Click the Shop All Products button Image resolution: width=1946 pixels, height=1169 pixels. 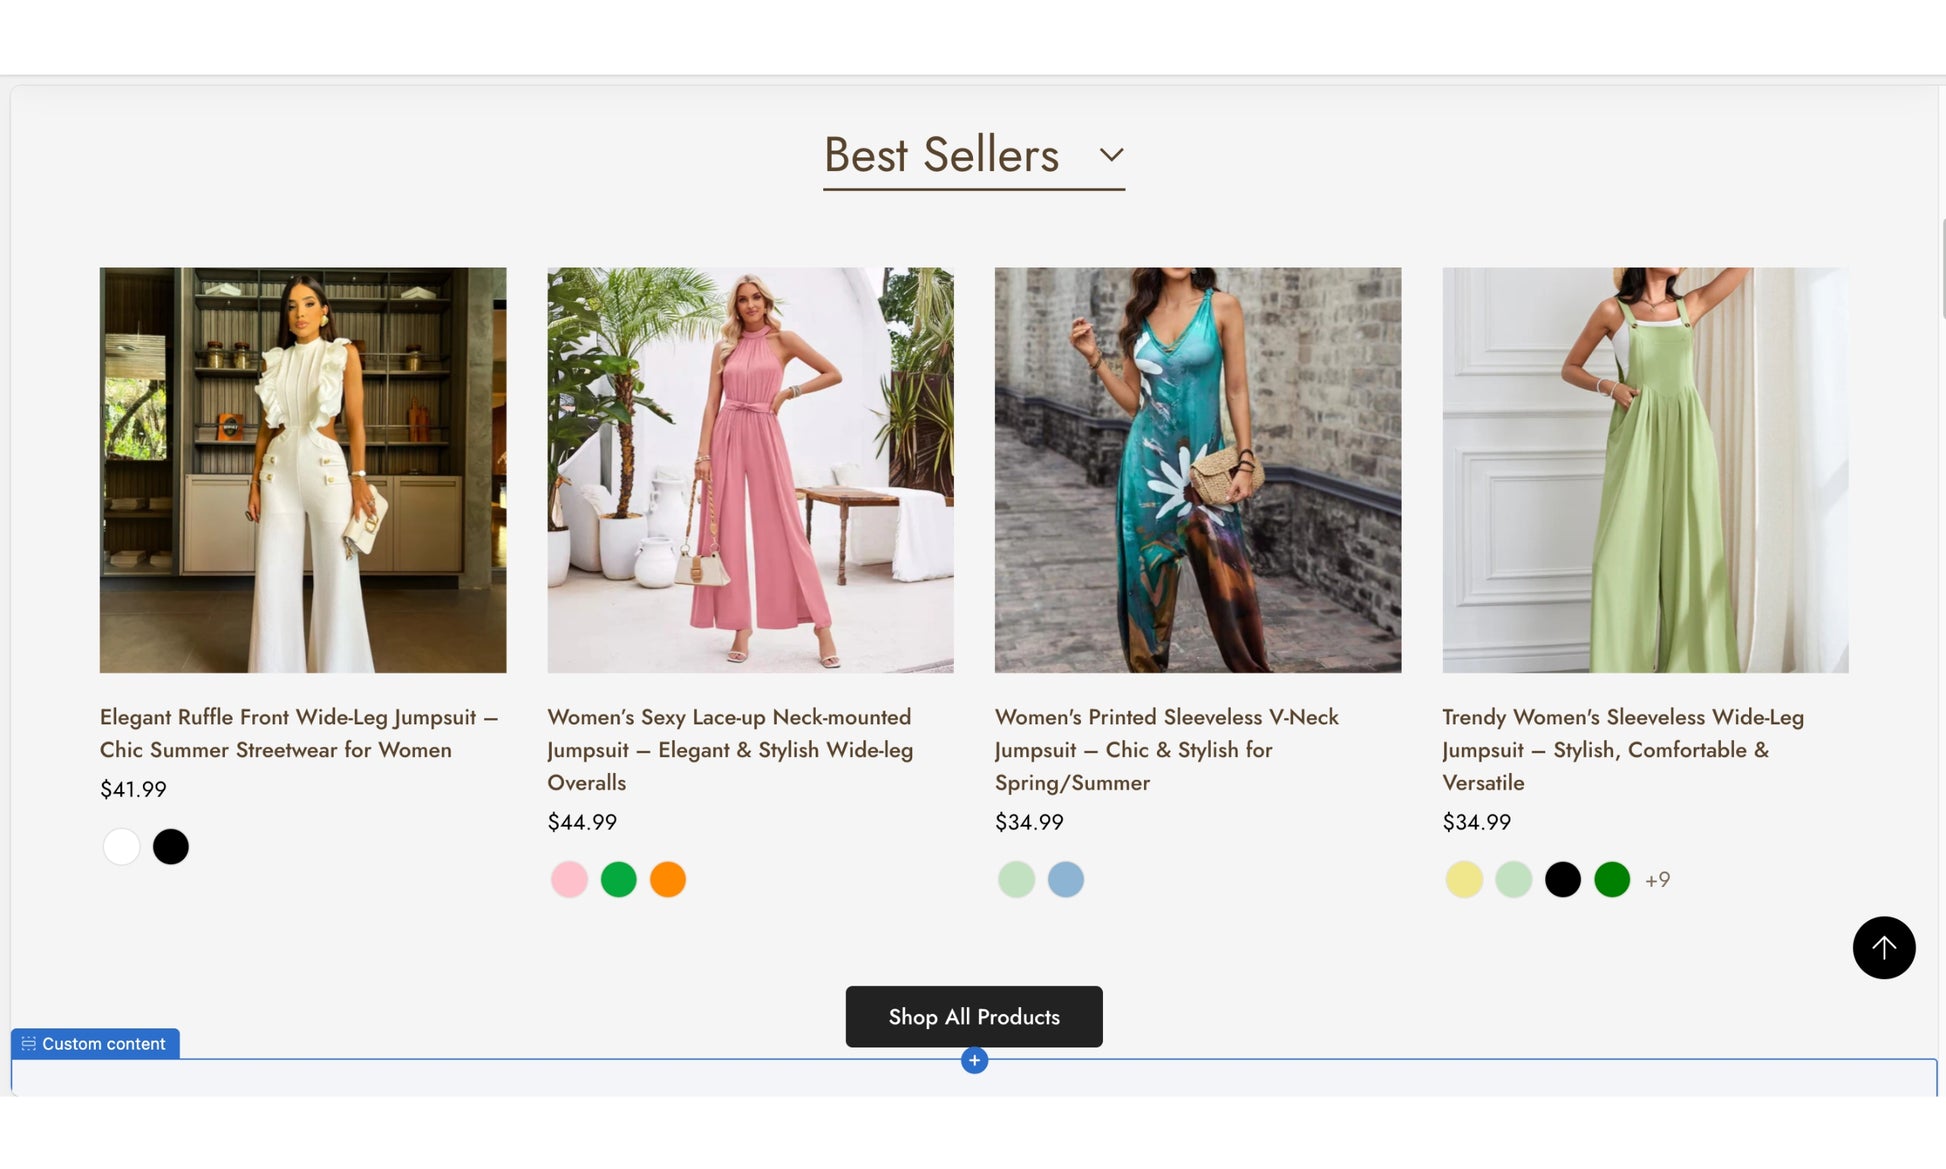coord(974,1016)
